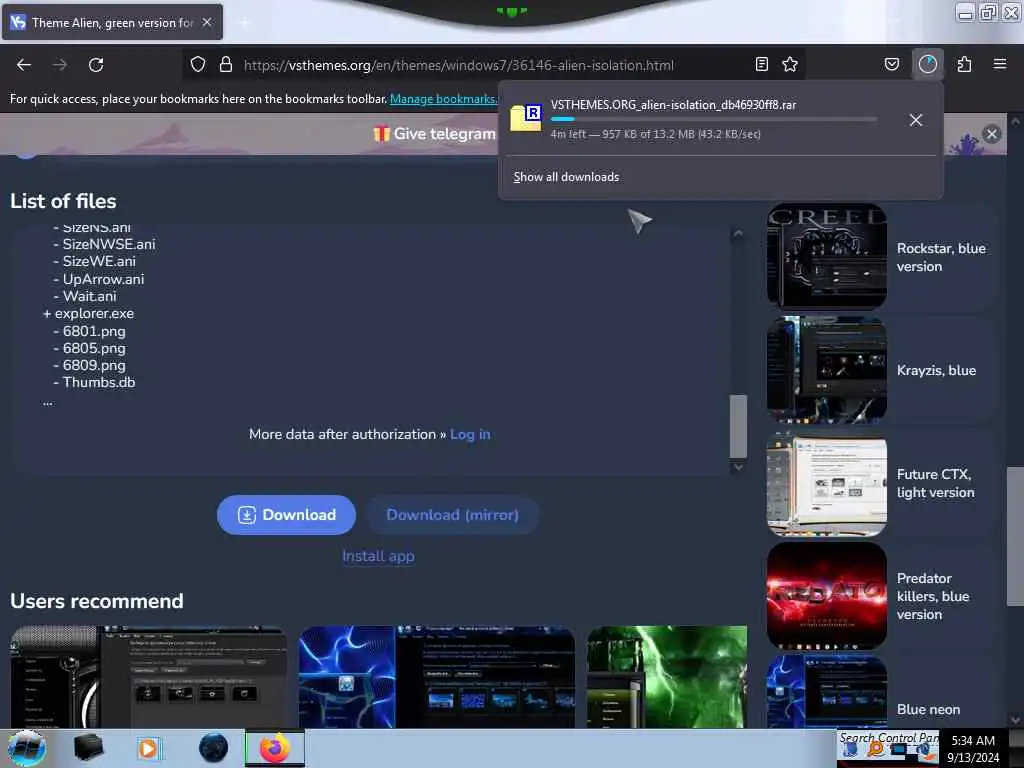The height and width of the screenshot is (768, 1024).
Task: Open the Blue neon theme link
Action: pos(928,709)
